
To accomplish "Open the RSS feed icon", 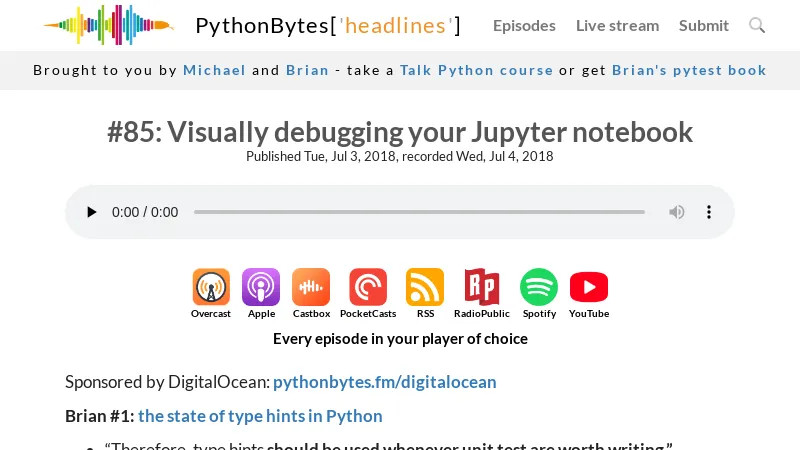I will point(425,287).
